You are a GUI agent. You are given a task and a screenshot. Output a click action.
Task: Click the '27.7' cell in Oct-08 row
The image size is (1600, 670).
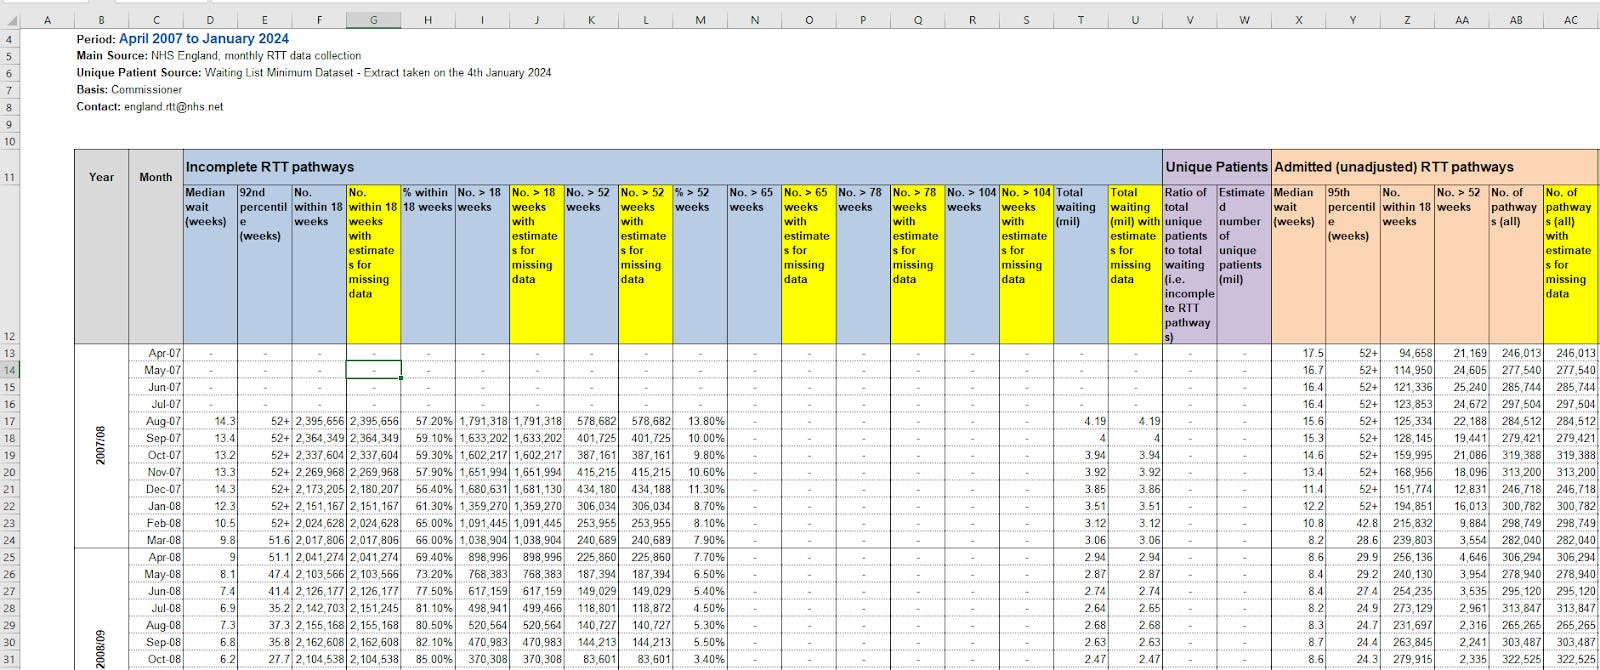click(264, 659)
